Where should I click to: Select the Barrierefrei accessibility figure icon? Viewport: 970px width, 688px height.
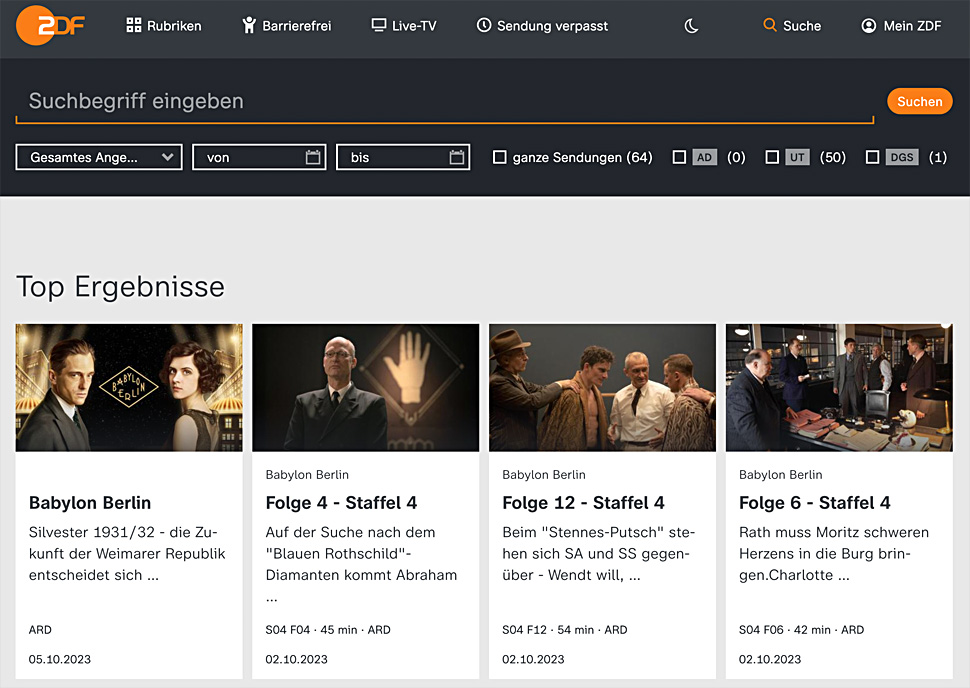(x=249, y=25)
